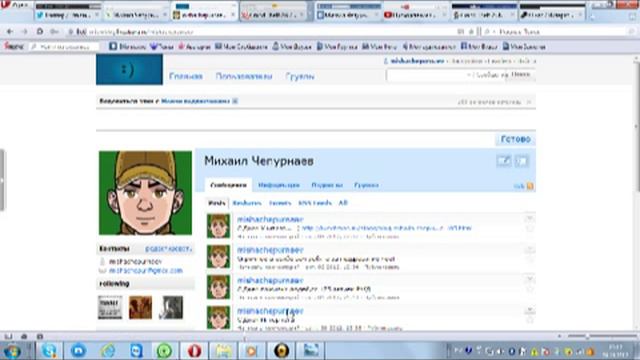
Task: Click the smiley logo in the site header
Action: (x=129, y=70)
